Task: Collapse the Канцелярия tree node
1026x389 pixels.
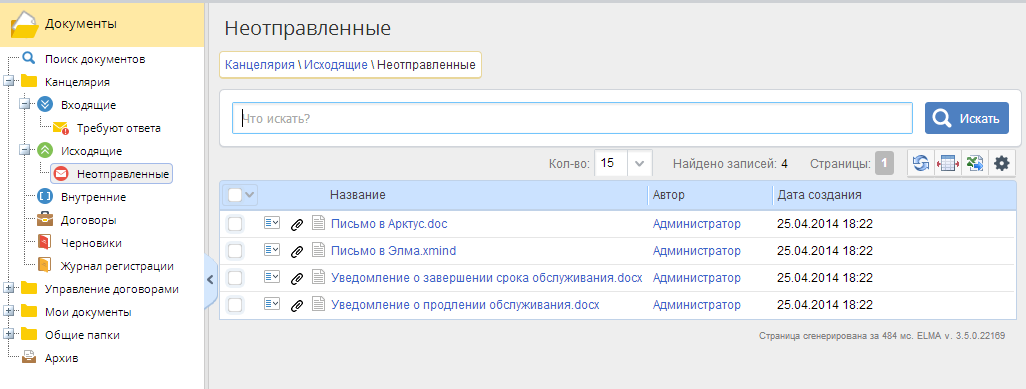Action: pyautogui.click(x=9, y=81)
